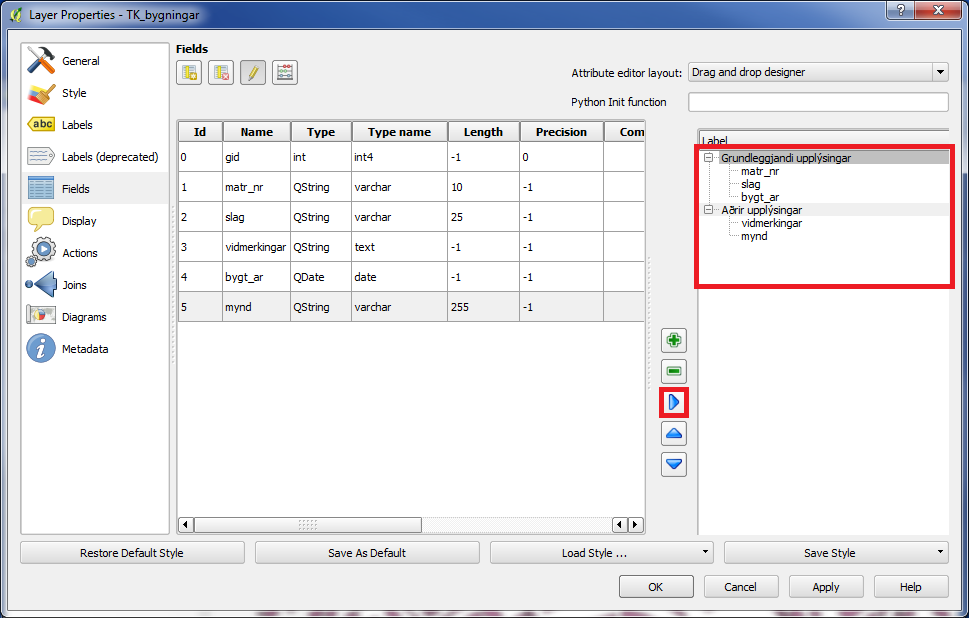Click the help question-mark title bar button
969x618 pixels.
click(x=900, y=10)
